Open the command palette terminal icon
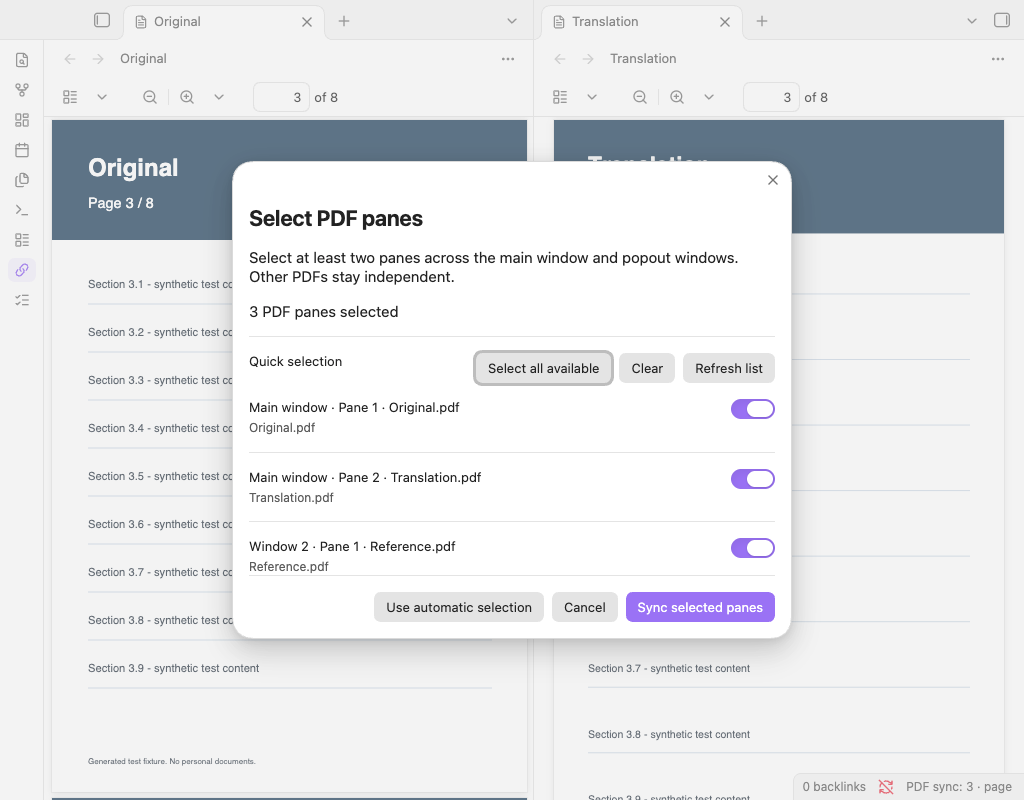1024x800 pixels. click(22, 210)
